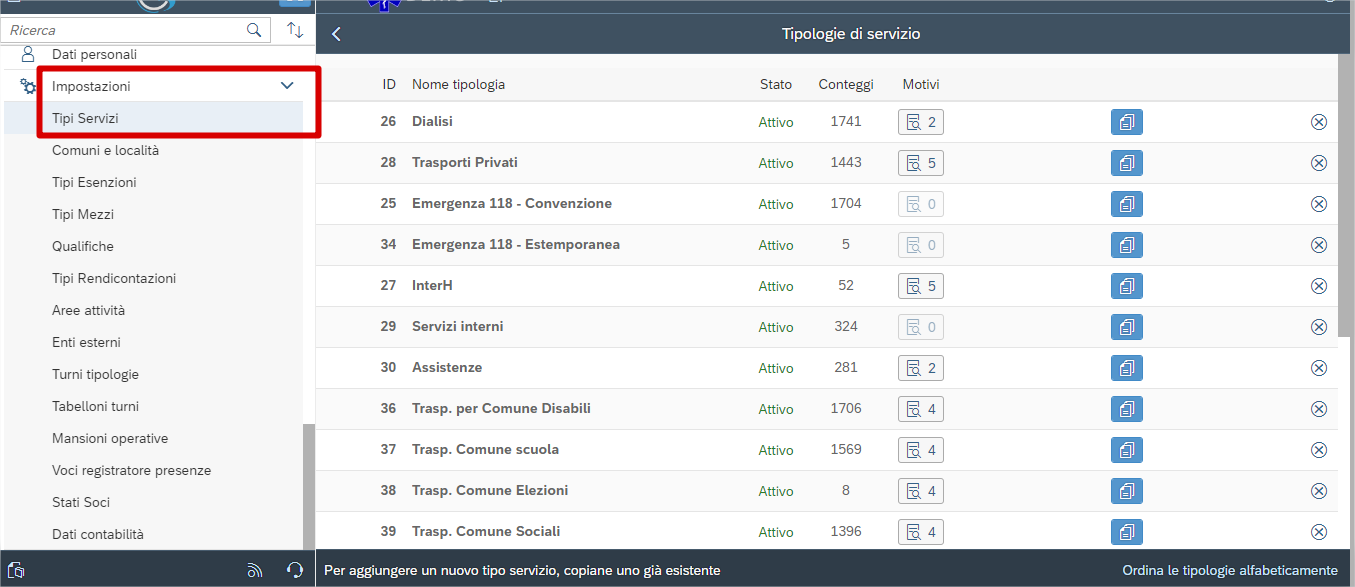Click the feed signal icon in sidebar footer
Viewport: 1355px width, 587px height.
255,571
